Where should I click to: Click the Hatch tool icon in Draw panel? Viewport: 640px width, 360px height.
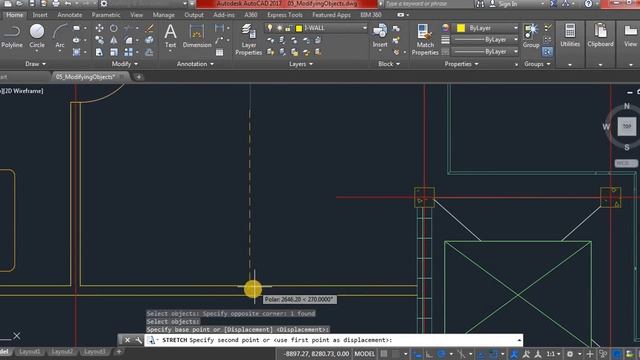pos(76,52)
